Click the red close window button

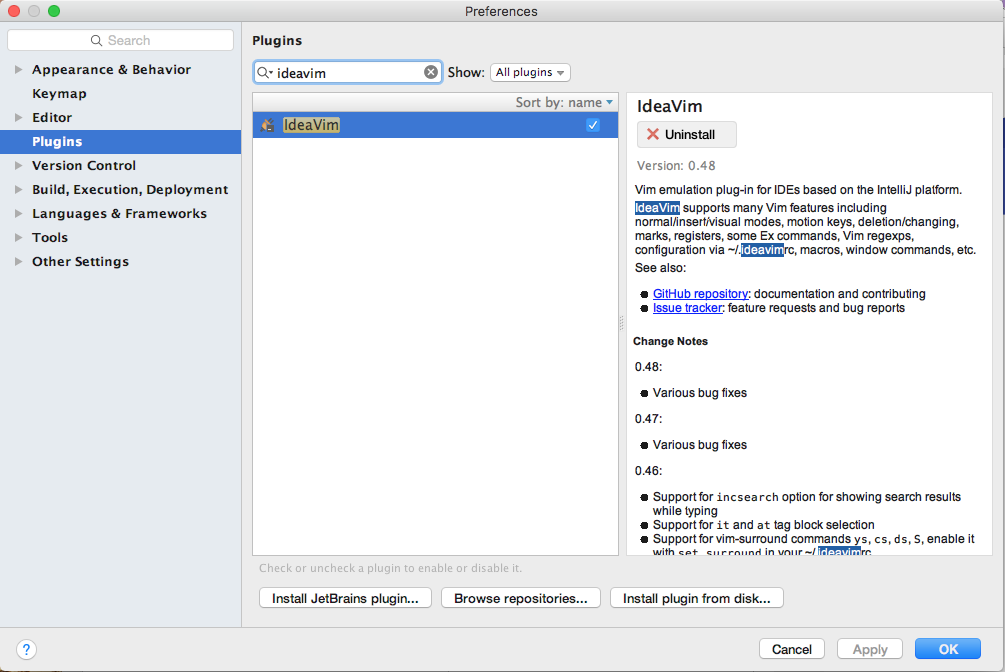[13, 11]
